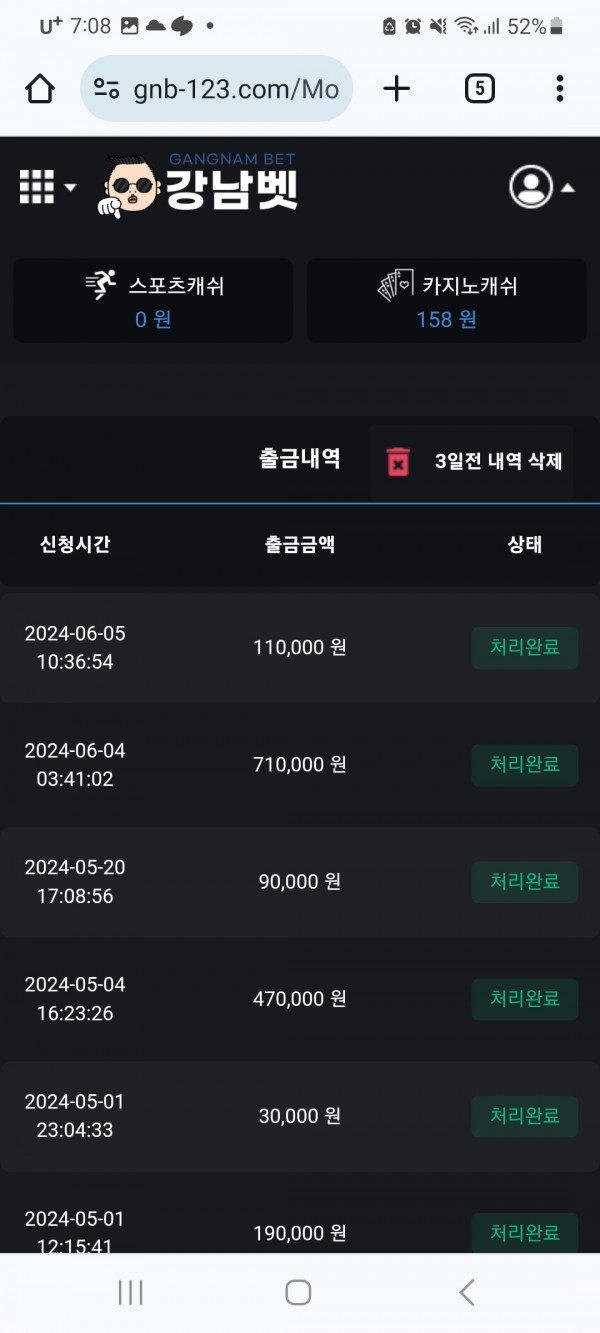Open the browser three-dot menu
This screenshot has width=600, height=1333.
[x=559, y=89]
